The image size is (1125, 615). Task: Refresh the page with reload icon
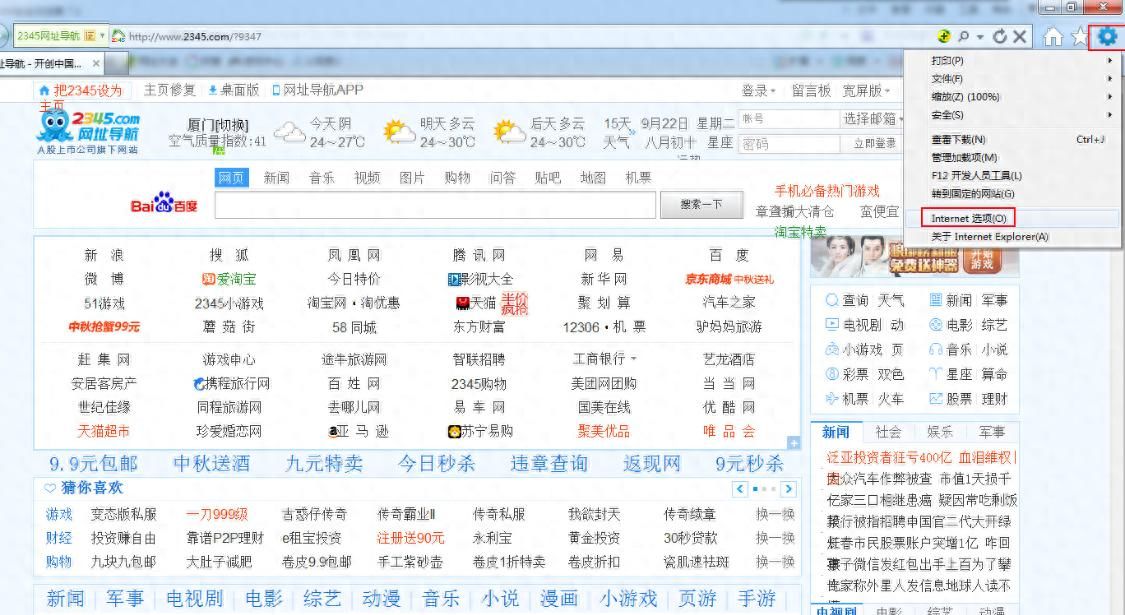999,36
